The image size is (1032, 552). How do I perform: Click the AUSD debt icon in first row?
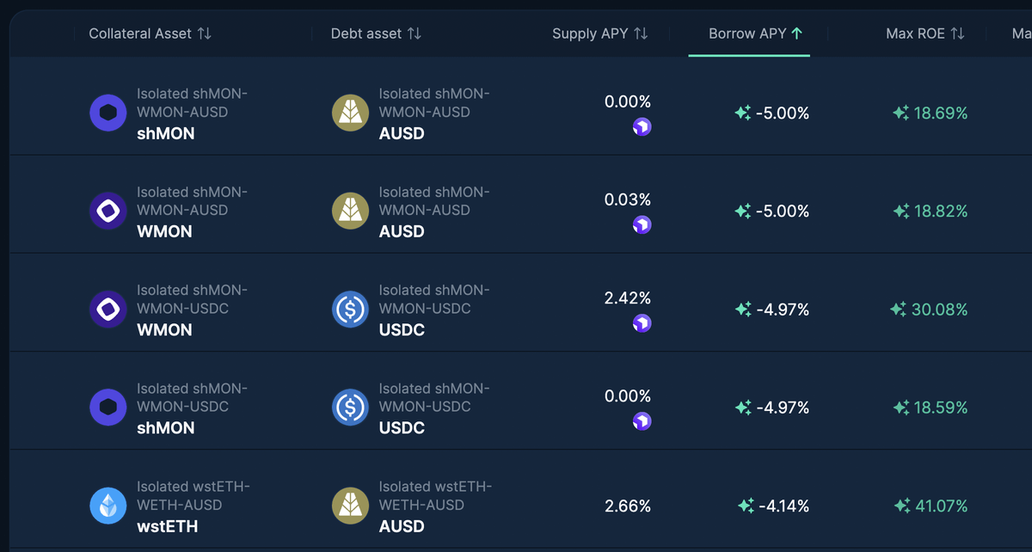[350, 113]
